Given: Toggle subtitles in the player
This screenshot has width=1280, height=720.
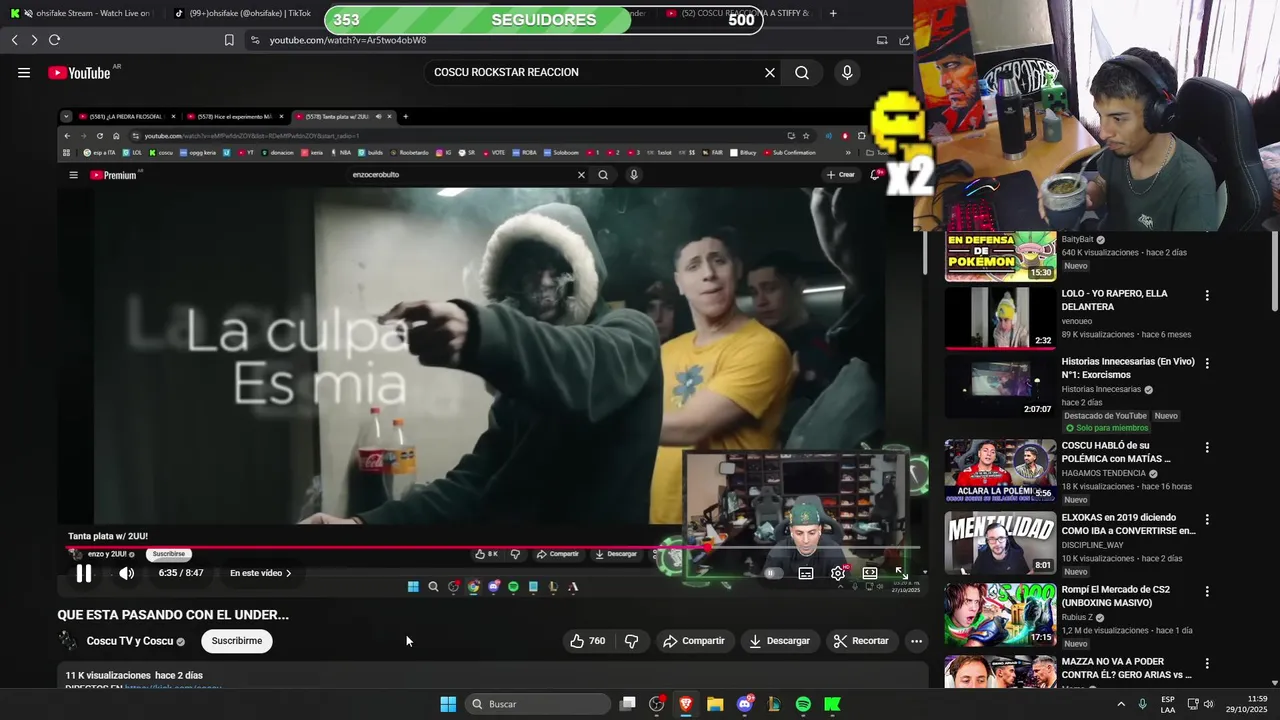Looking at the screenshot, I should [x=806, y=573].
